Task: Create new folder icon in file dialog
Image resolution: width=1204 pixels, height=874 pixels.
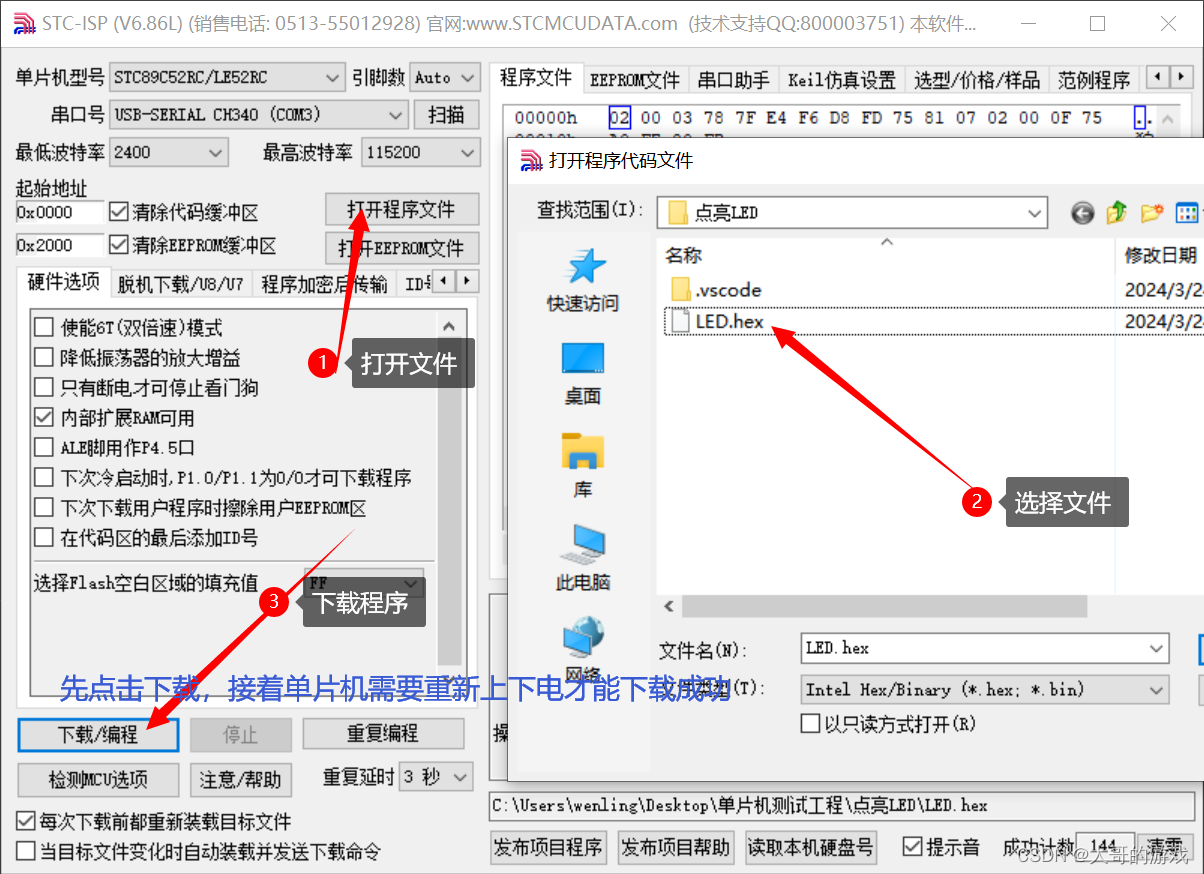Action: tap(1152, 212)
